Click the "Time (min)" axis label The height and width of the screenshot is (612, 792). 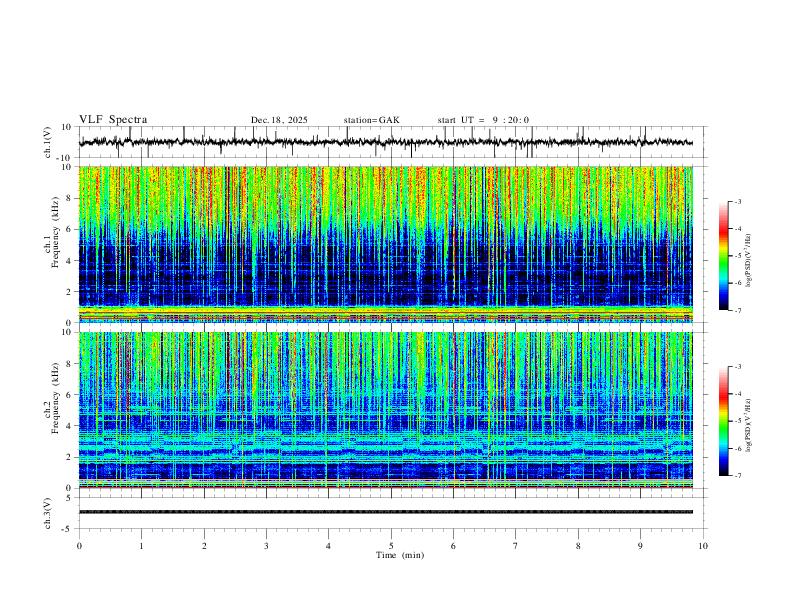pyautogui.click(x=400, y=555)
